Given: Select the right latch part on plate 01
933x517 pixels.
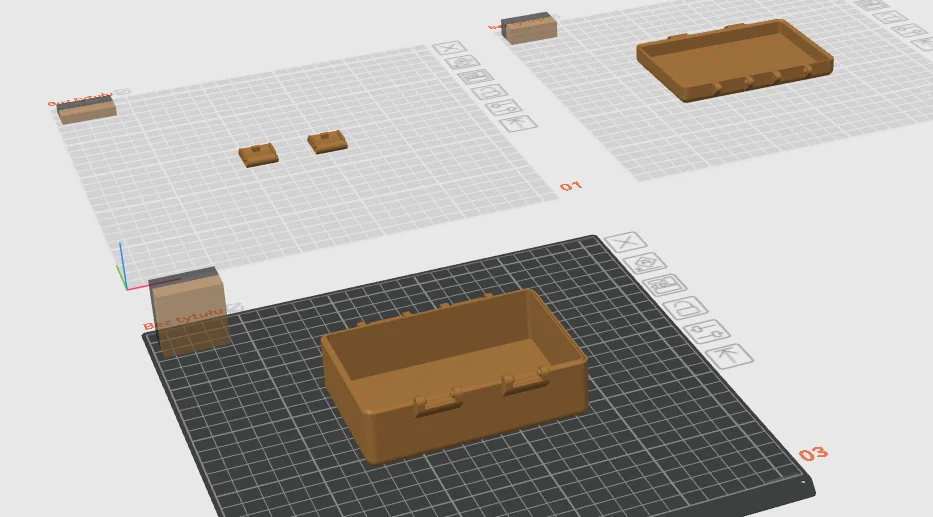Looking at the screenshot, I should click(327, 142).
